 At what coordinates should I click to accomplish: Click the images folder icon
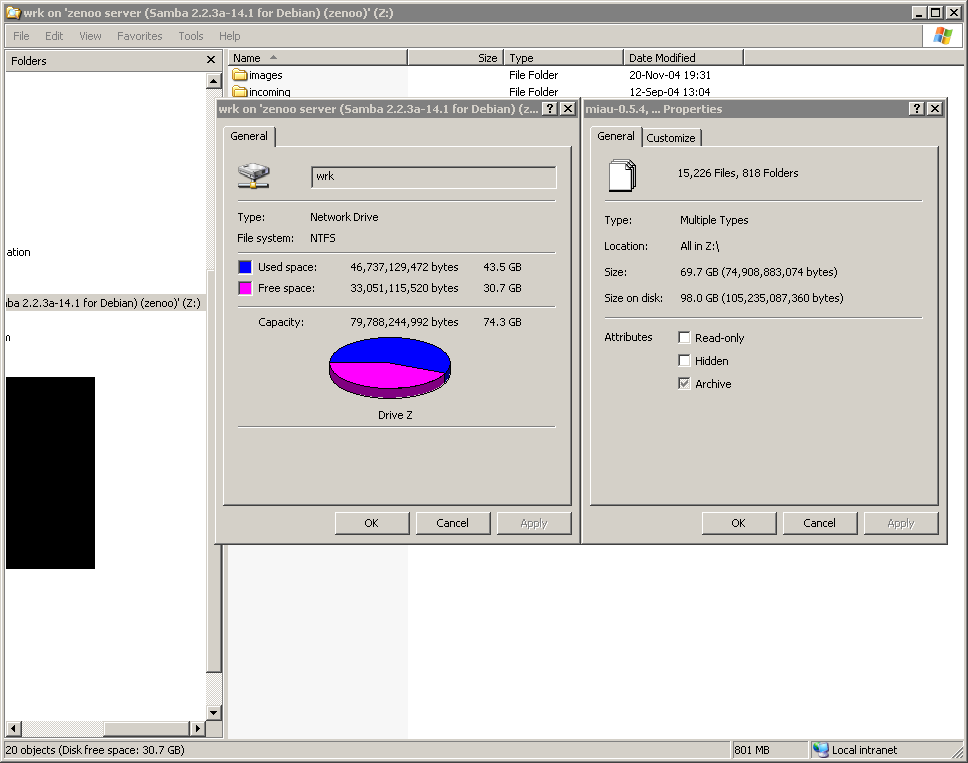pos(240,75)
